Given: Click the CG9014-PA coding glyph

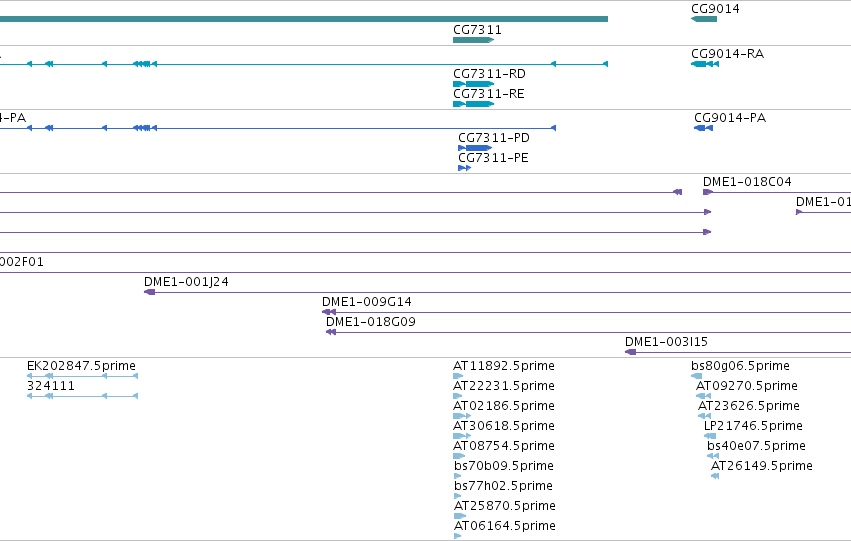Looking at the screenshot, I should tap(703, 128).
